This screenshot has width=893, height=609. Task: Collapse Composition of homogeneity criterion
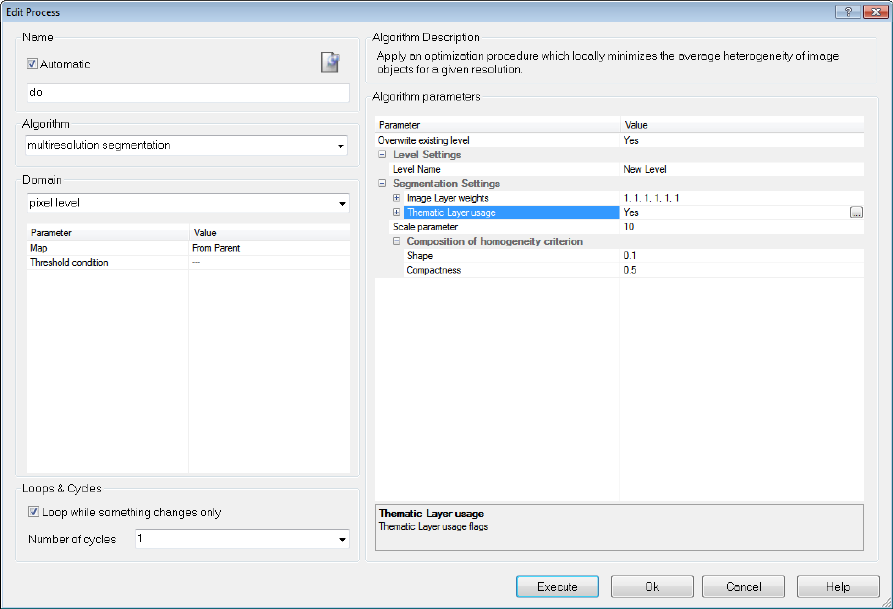pos(396,241)
